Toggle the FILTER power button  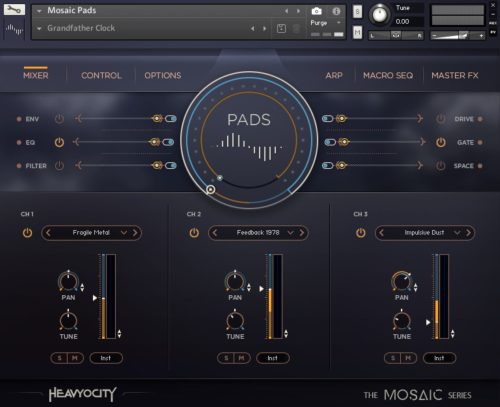click(x=59, y=166)
